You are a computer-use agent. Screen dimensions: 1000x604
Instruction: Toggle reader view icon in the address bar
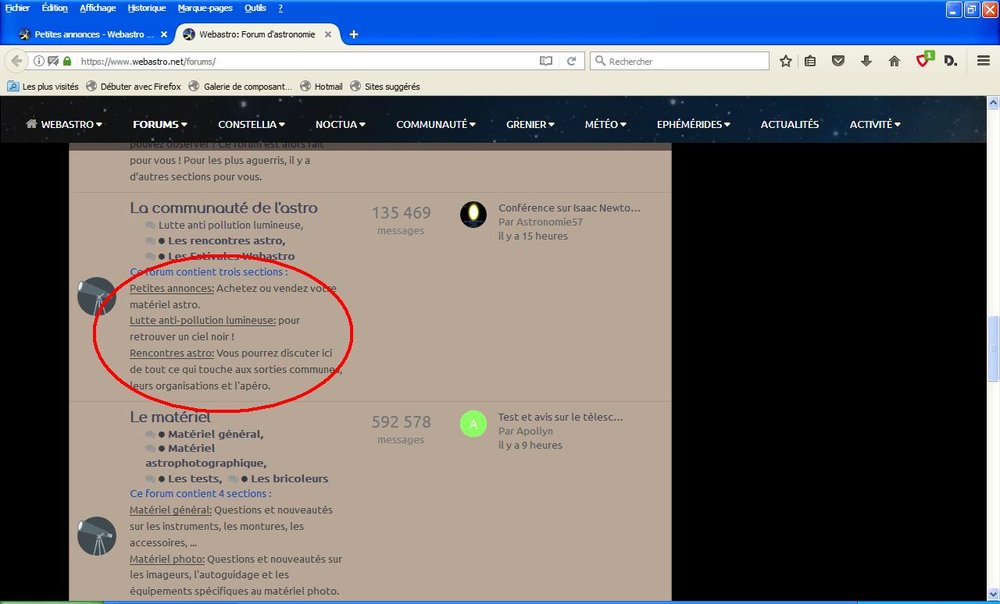(546, 61)
